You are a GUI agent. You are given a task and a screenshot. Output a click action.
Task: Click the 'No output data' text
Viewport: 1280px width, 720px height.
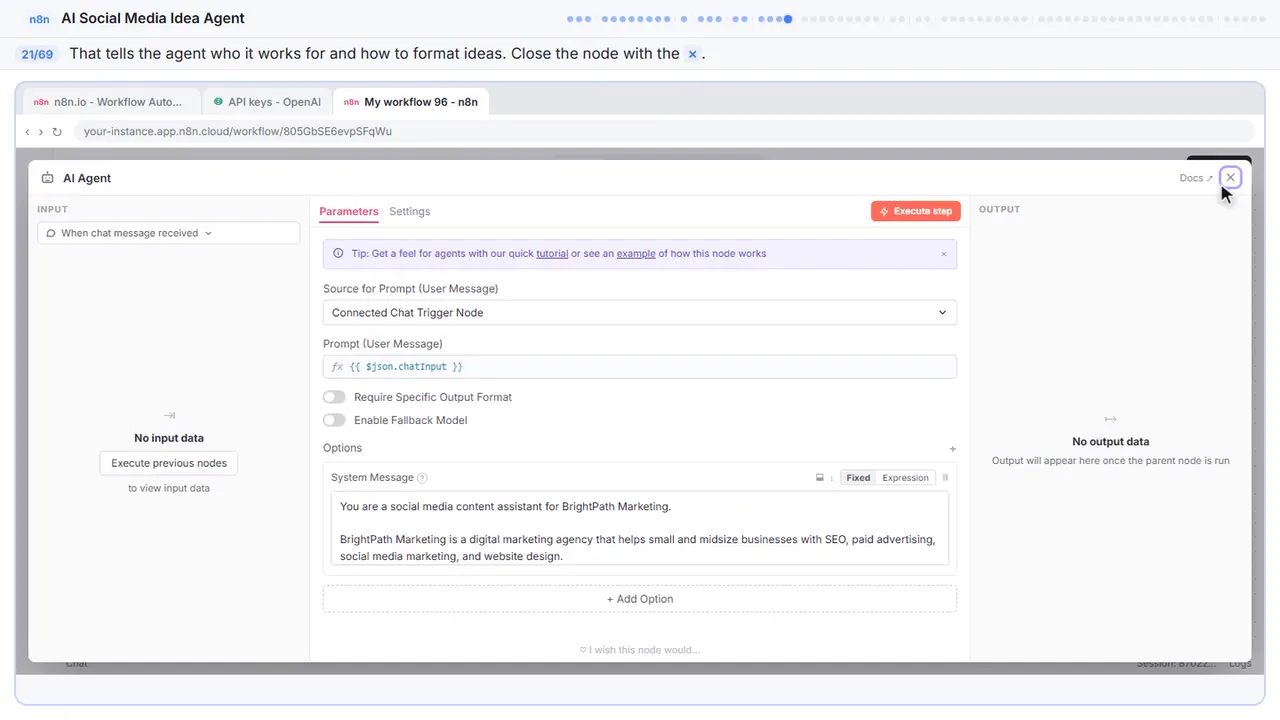1110,442
